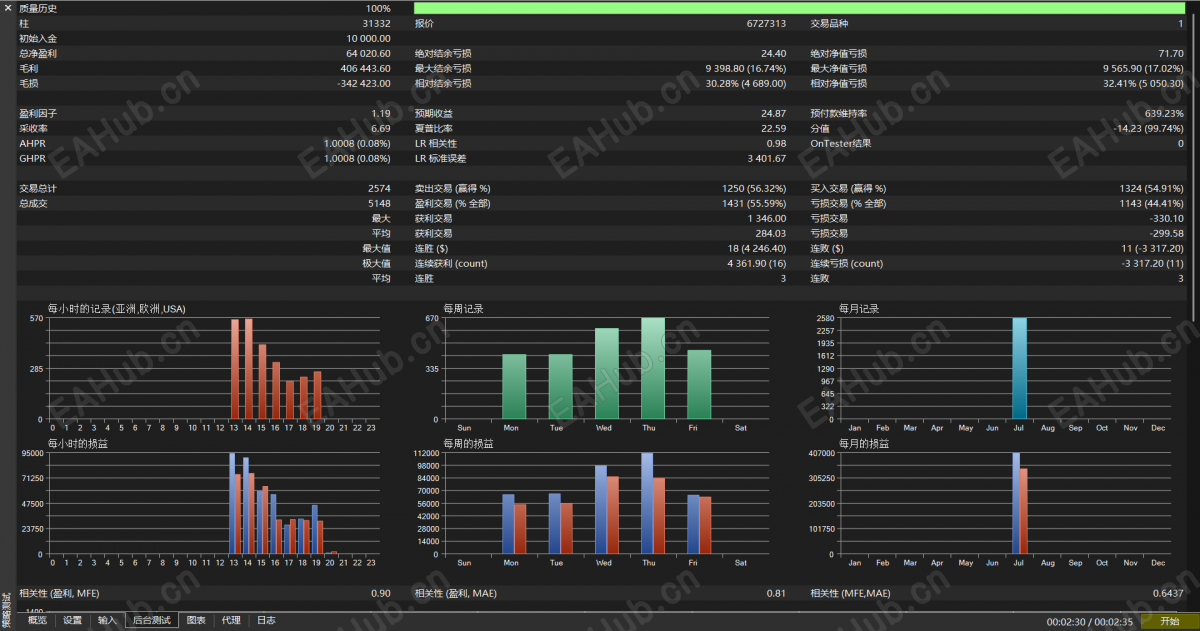
Task: Switch to the 概览 tab
Action: [x=37, y=620]
